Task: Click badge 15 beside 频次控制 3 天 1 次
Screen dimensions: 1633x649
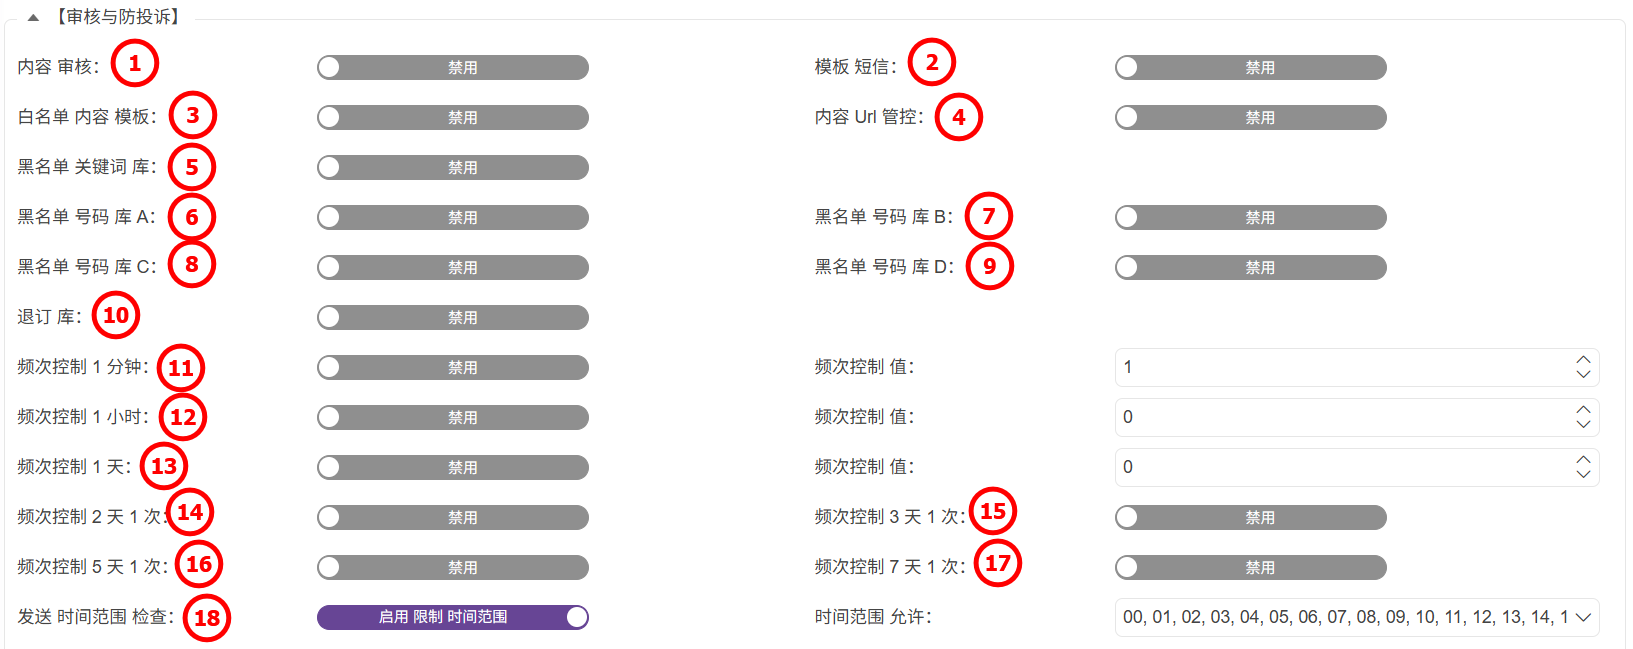Action: click(x=993, y=512)
